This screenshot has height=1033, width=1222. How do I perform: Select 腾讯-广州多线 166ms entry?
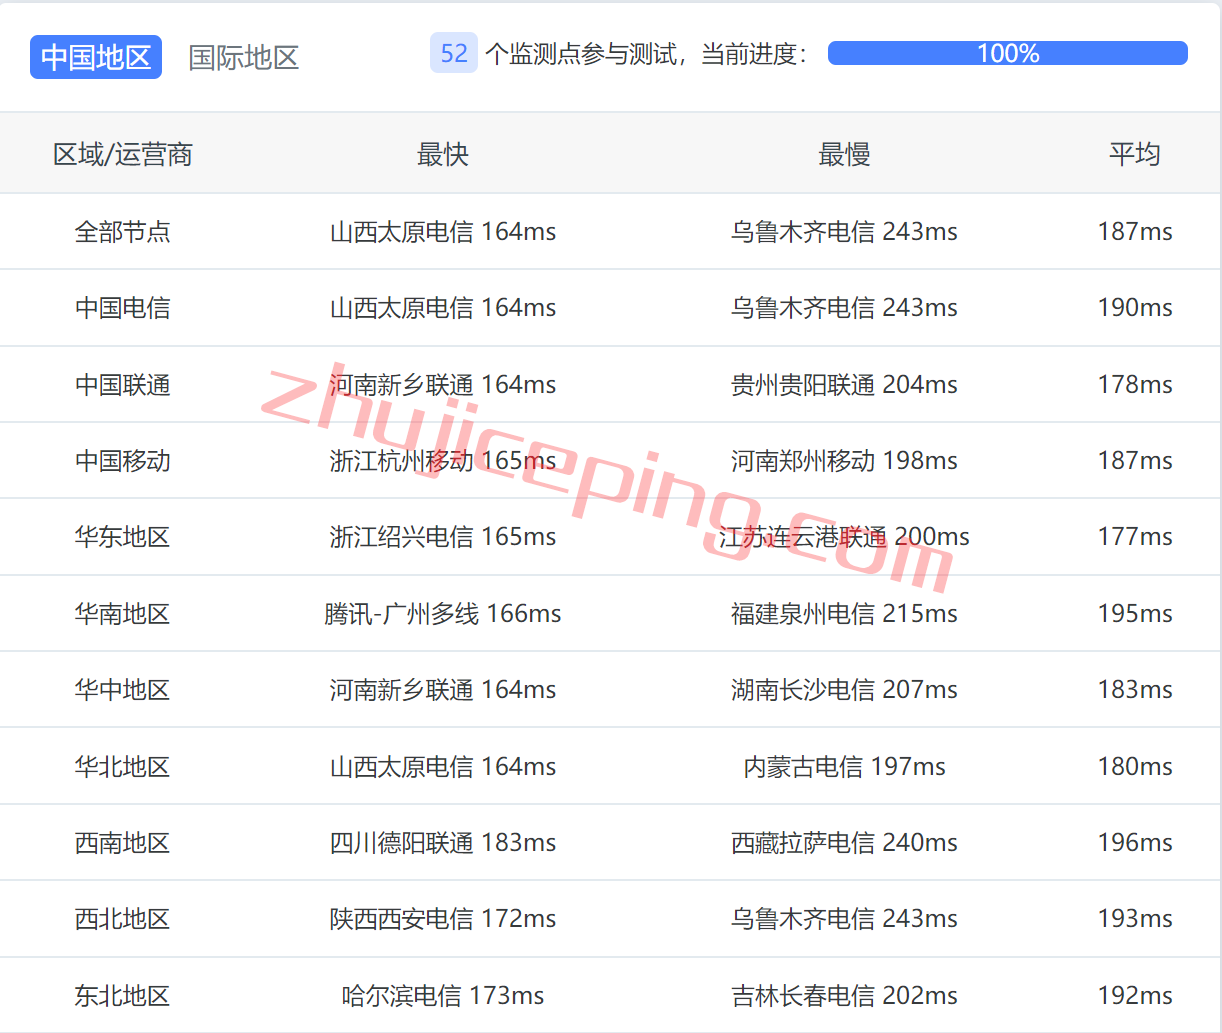click(442, 613)
